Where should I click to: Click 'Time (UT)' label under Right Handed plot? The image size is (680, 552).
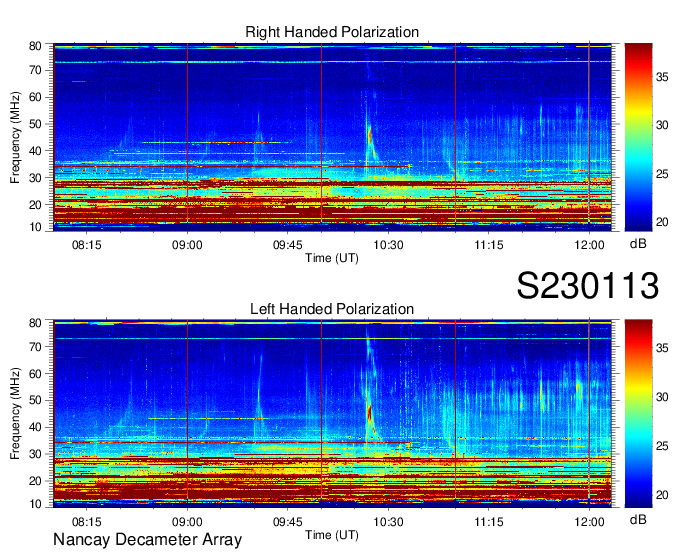coord(332,258)
